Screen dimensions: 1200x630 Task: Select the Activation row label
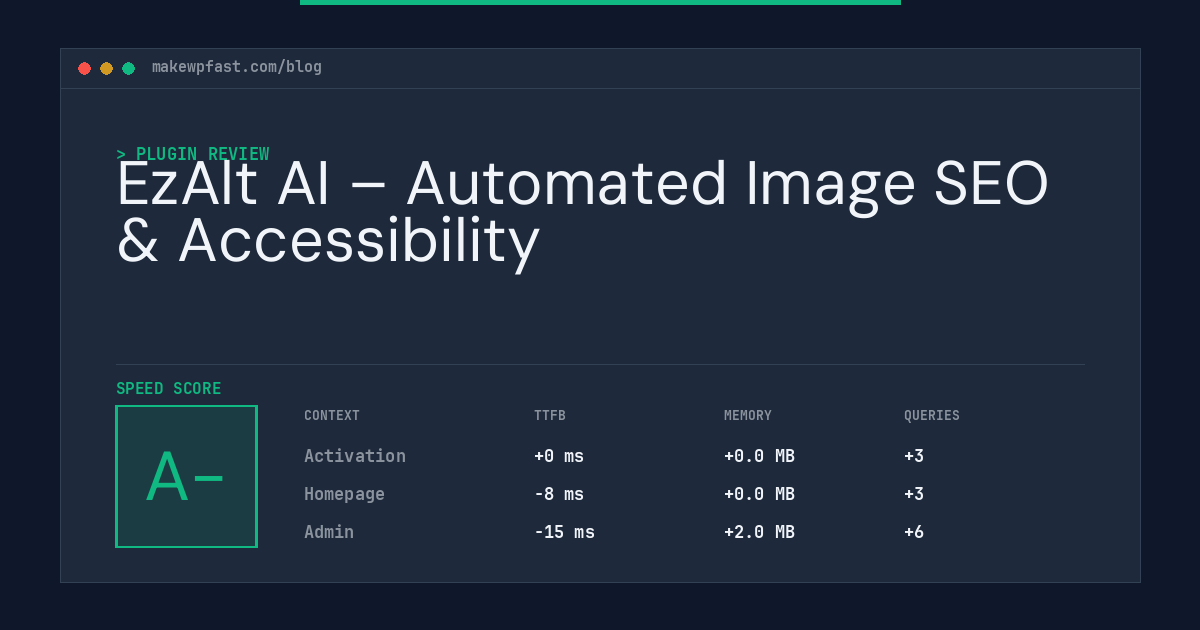tap(355, 456)
